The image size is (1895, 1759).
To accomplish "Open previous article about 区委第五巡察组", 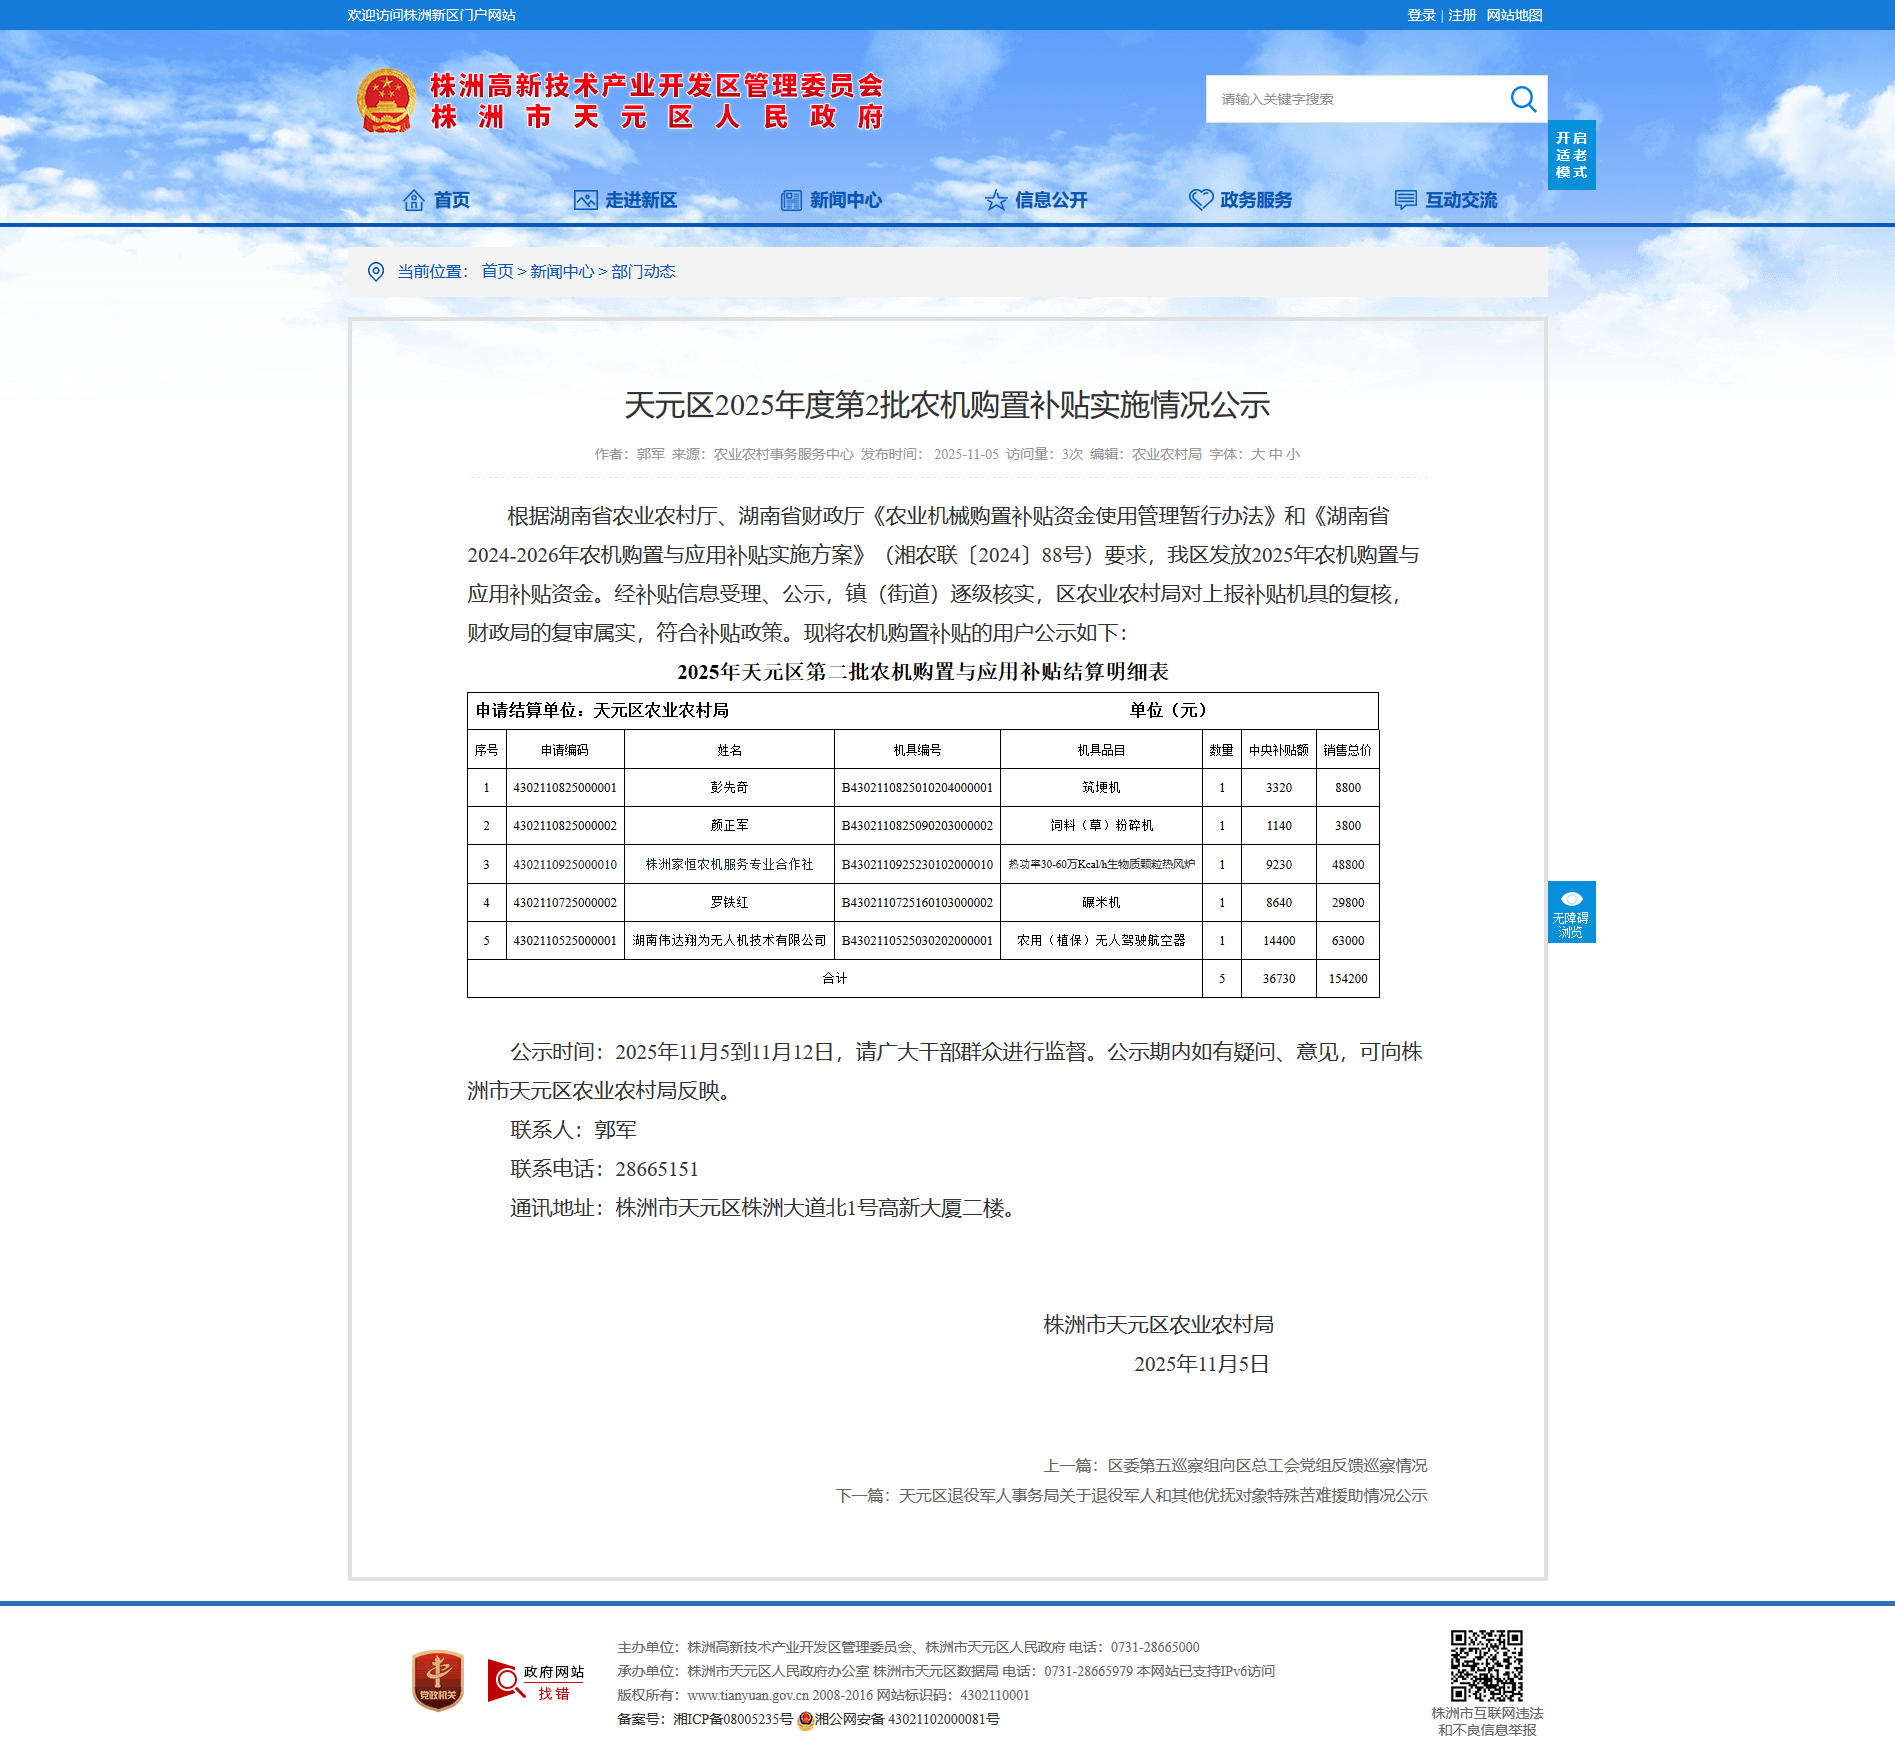I will pyautogui.click(x=1266, y=1465).
